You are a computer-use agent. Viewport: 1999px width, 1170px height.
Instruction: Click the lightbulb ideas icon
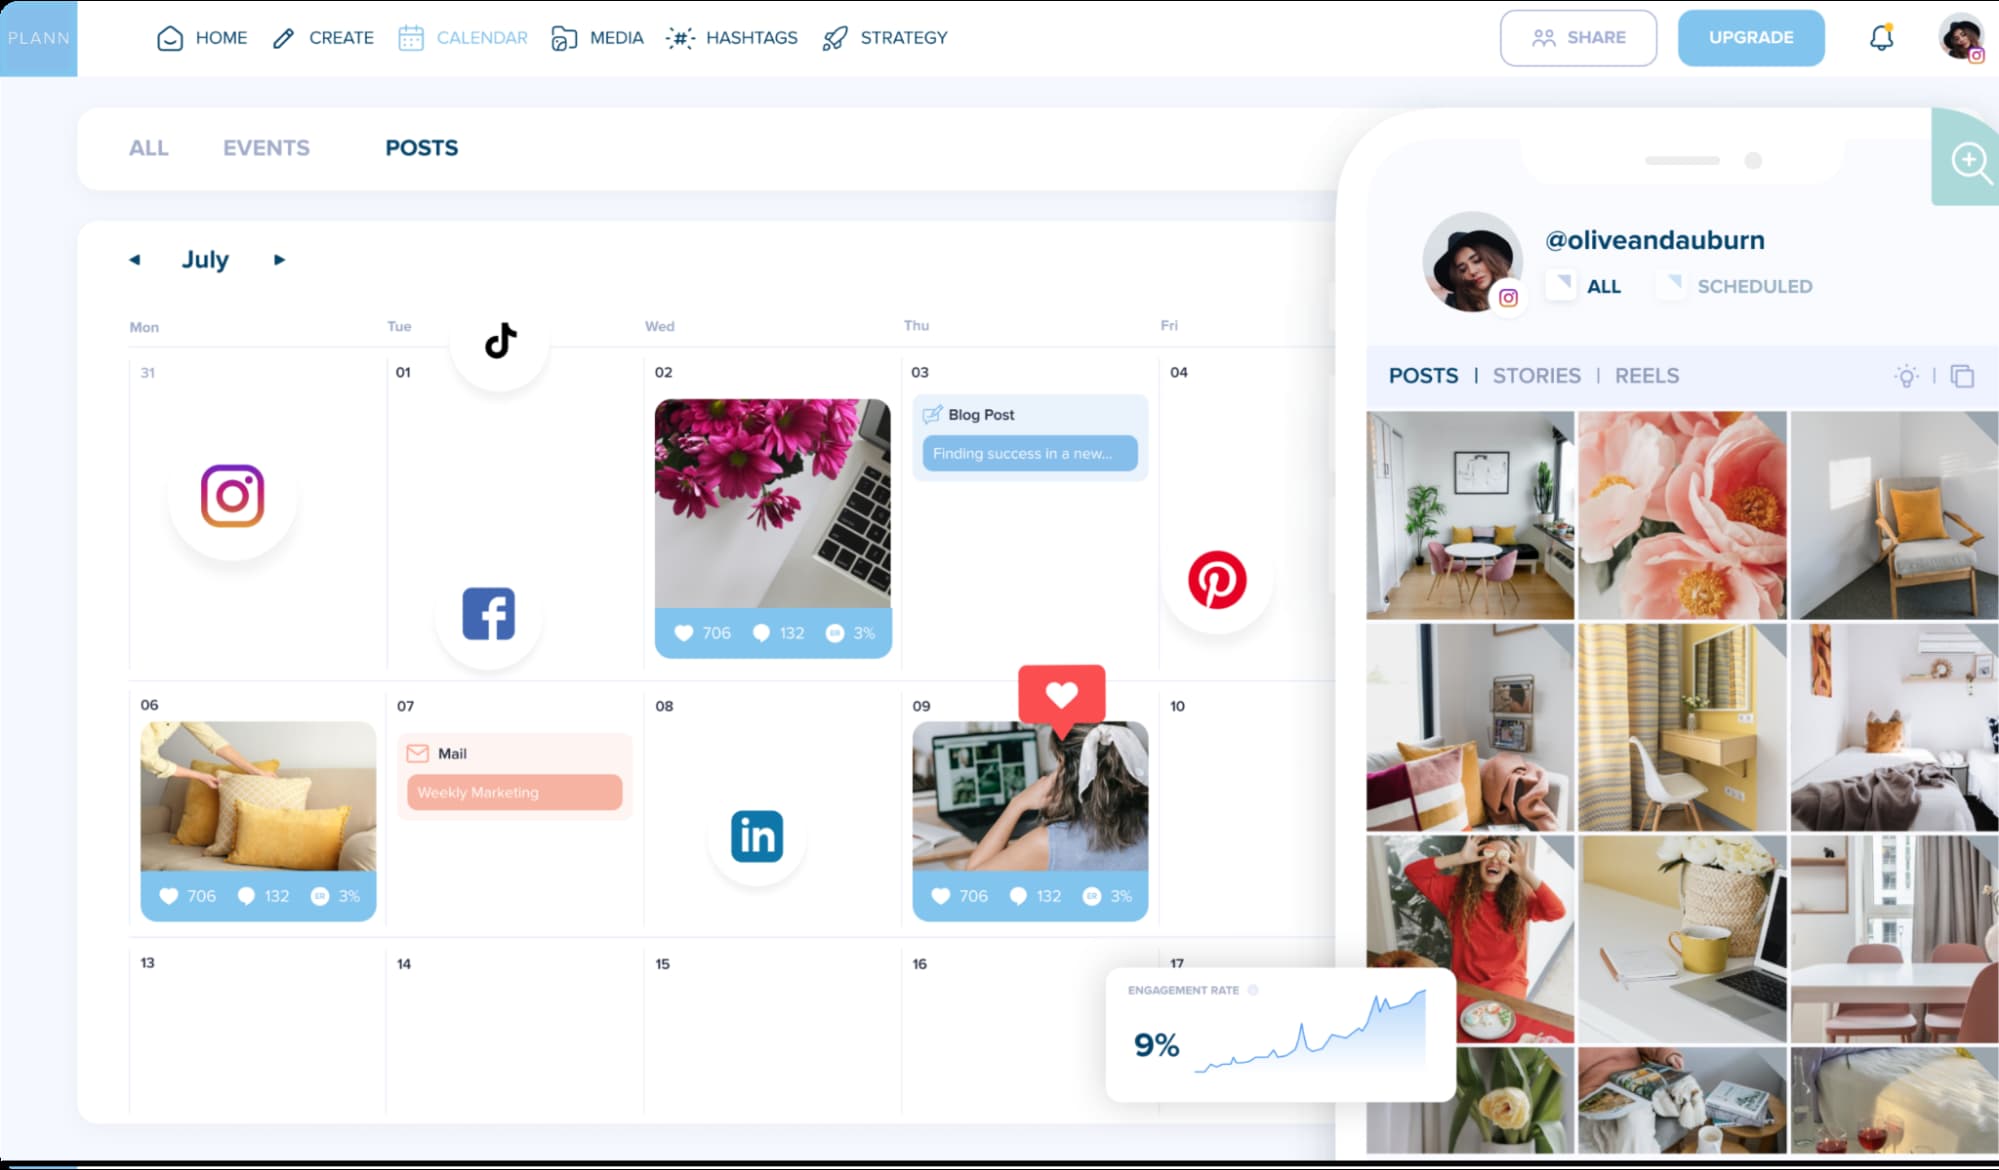1906,377
